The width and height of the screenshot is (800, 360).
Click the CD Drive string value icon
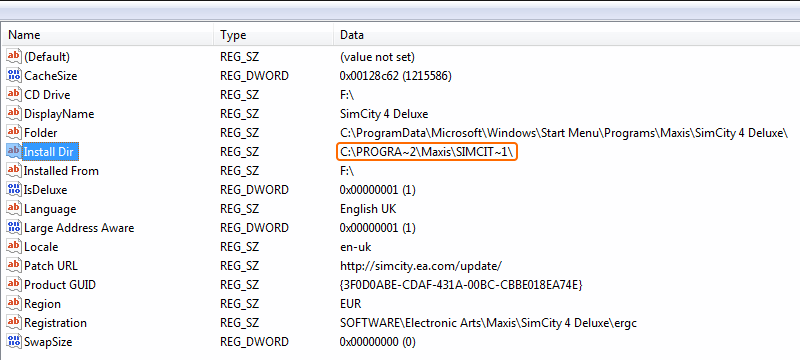click(x=14, y=94)
